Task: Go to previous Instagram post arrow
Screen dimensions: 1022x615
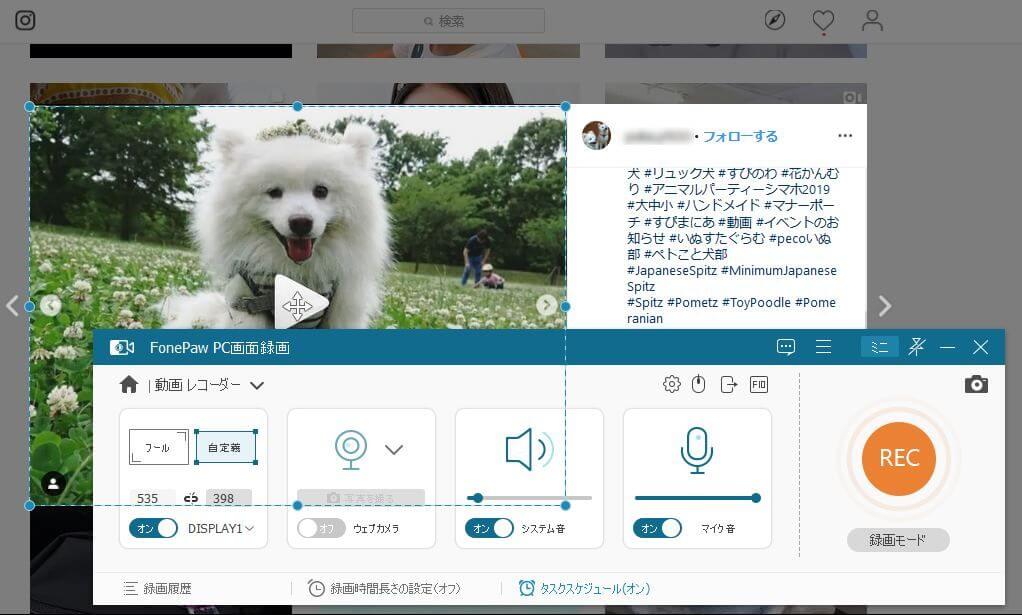Action: [x=12, y=306]
